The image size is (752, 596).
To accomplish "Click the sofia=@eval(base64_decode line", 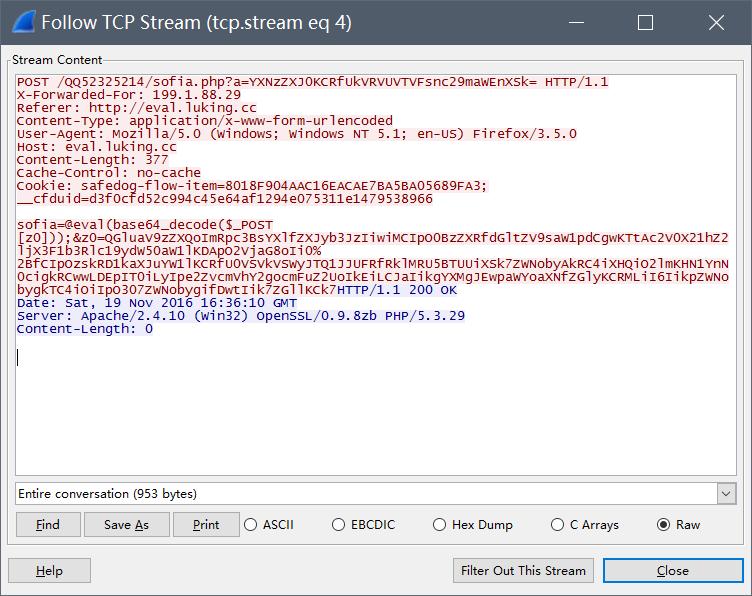I will pyautogui.click(x=145, y=225).
